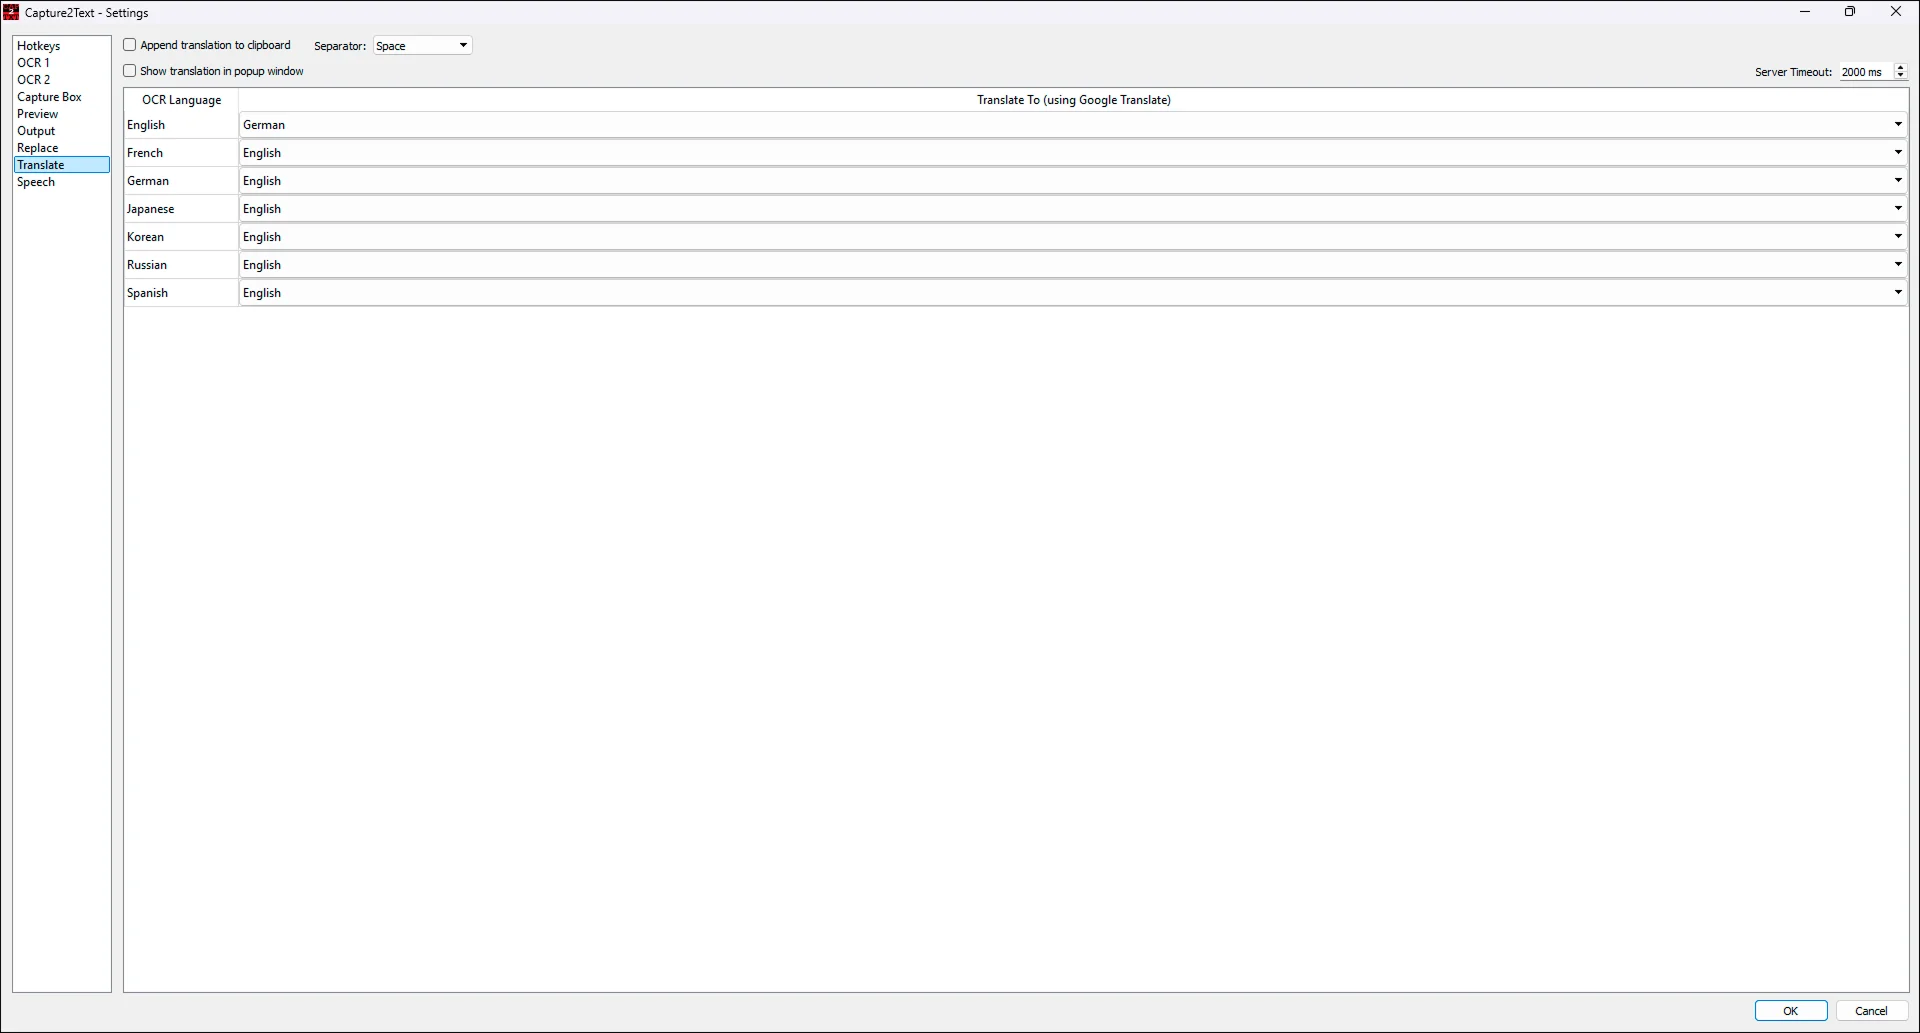Go to the OCR 2 settings page

(x=62, y=80)
